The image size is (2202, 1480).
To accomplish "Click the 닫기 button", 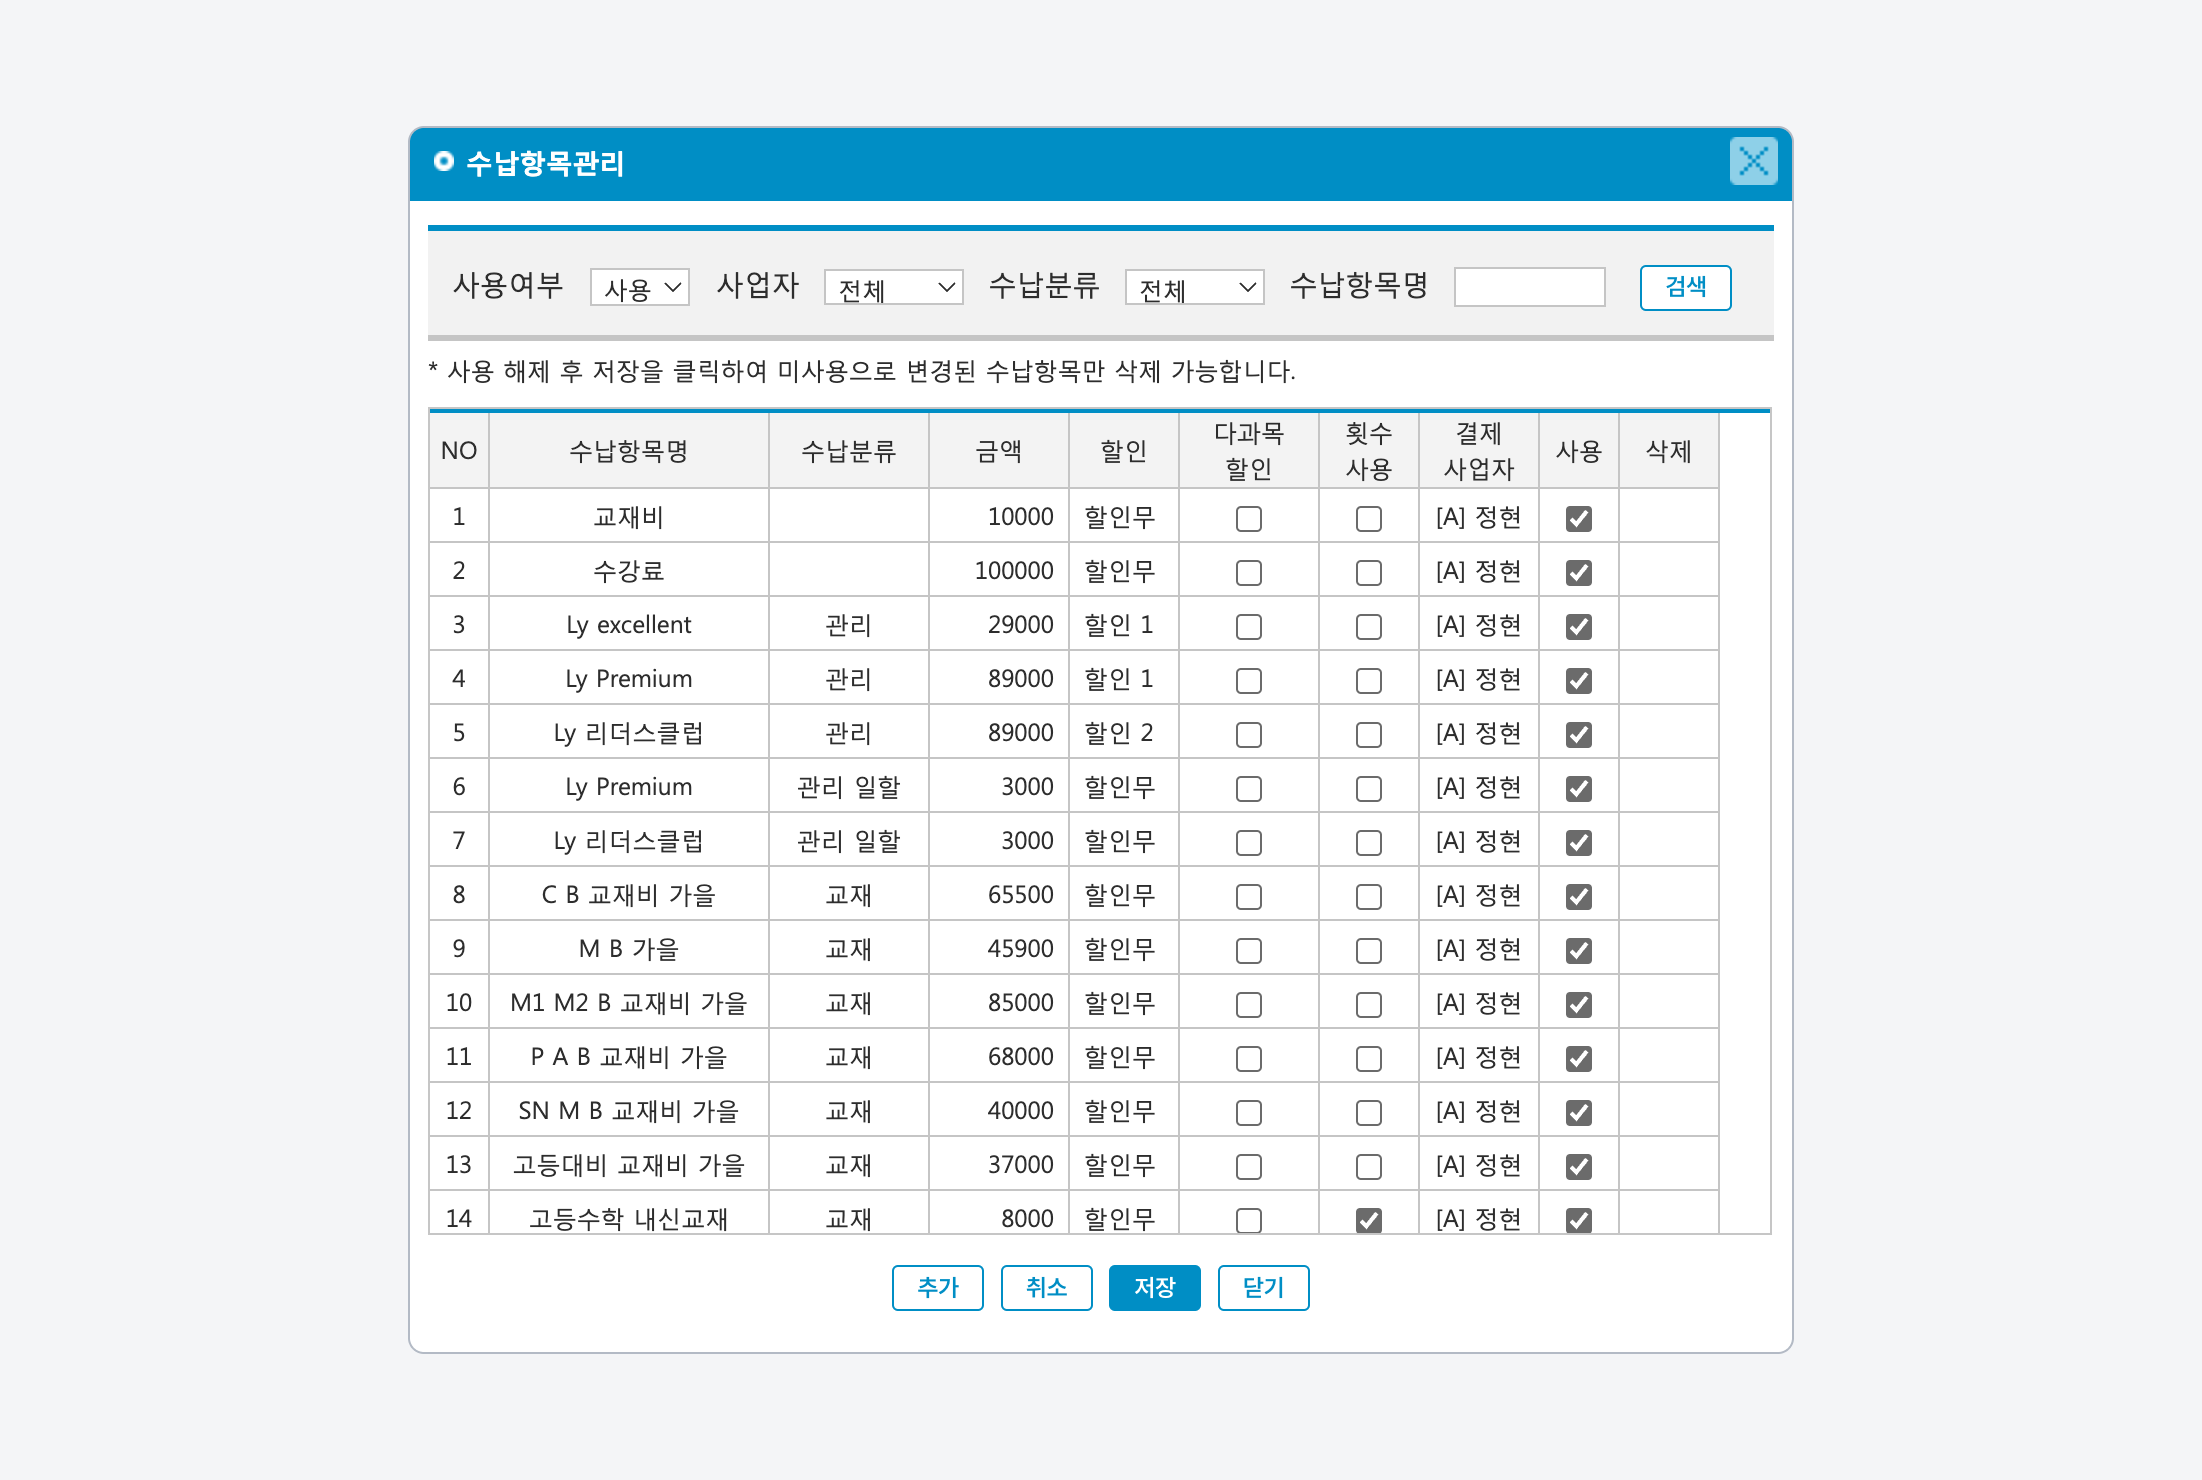I will [x=1263, y=1287].
